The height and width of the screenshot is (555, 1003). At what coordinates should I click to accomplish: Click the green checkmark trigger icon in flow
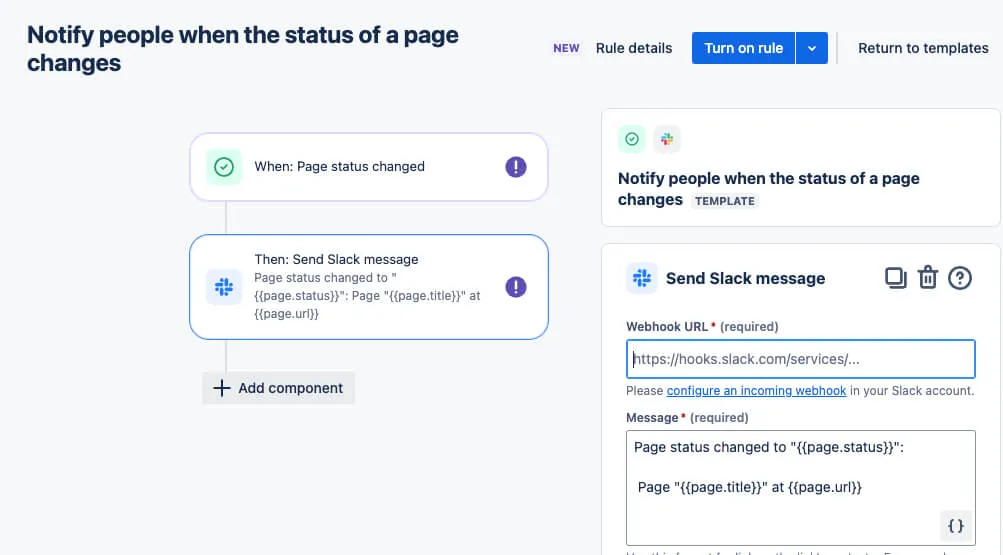click(x=224, y=167)
